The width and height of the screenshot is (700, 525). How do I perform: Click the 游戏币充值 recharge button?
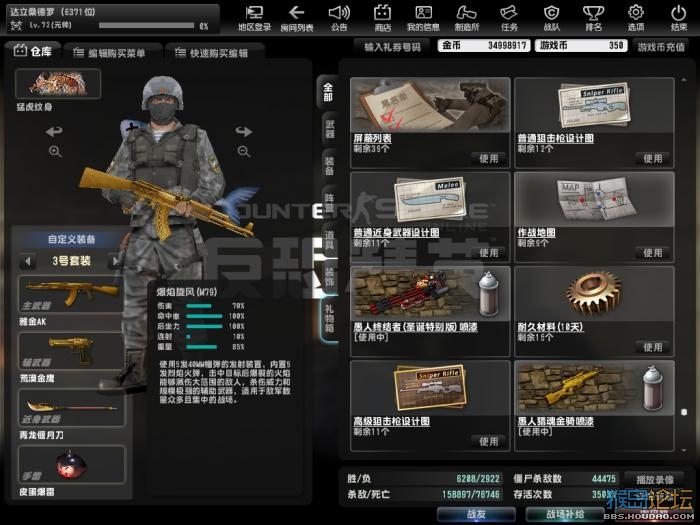coord(661,46)
